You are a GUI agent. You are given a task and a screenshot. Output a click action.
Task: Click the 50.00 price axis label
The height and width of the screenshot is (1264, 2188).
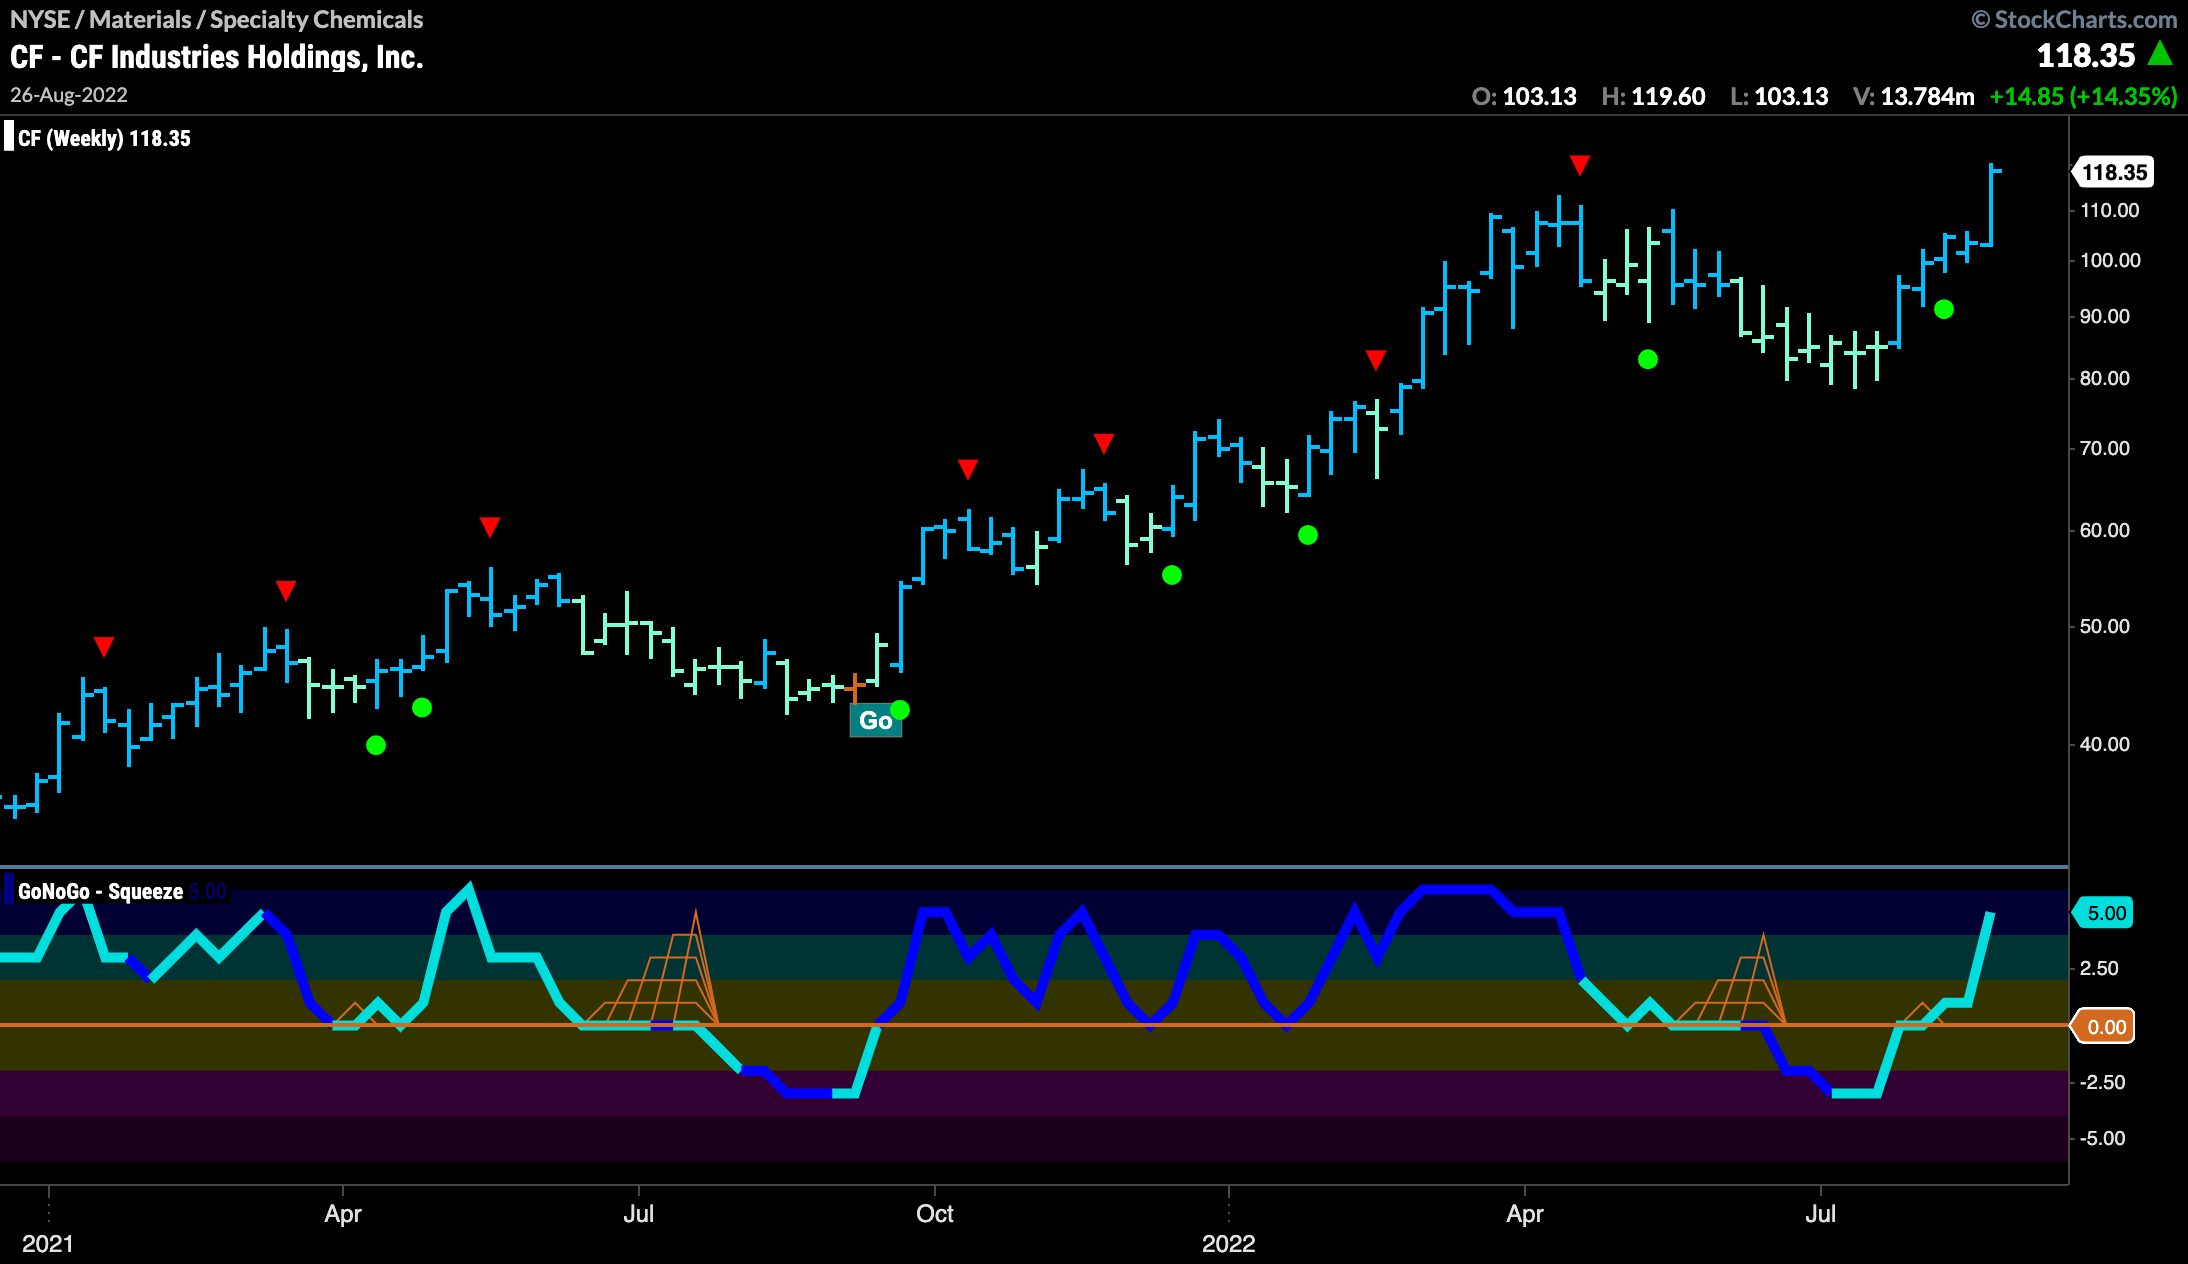[x=2105, y=627]
